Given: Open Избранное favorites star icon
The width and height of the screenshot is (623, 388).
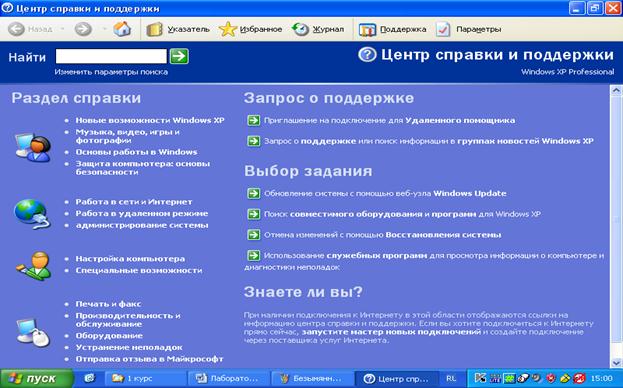Looking at the screenshot, I should [228, 29].
